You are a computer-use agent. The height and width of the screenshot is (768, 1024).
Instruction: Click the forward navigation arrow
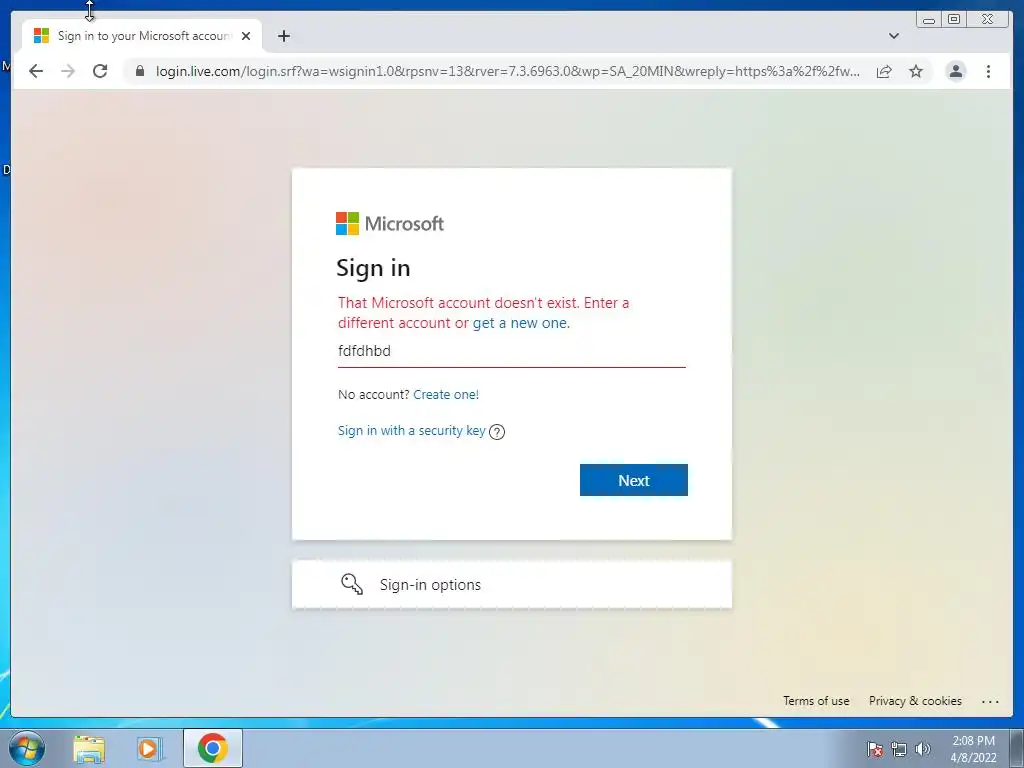68,71
